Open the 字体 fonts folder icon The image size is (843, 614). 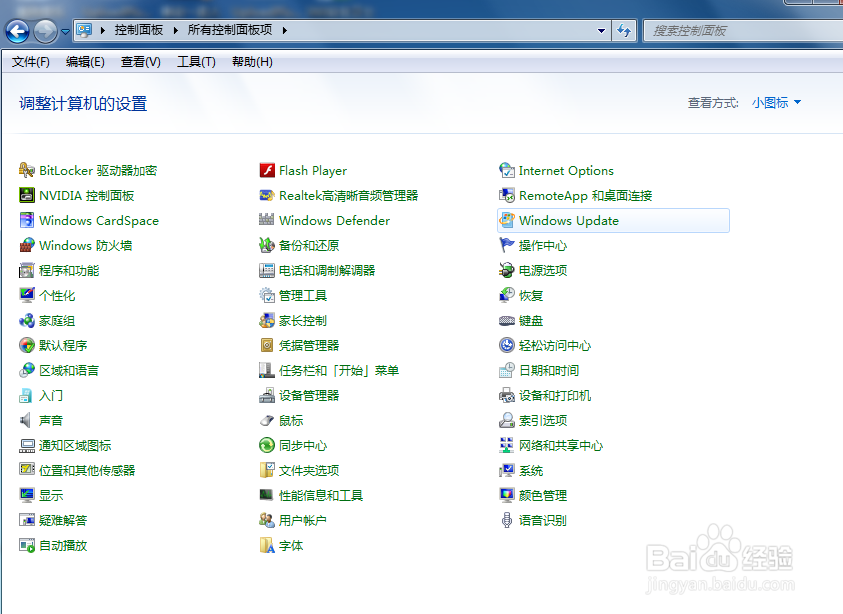tap(267, 545)
